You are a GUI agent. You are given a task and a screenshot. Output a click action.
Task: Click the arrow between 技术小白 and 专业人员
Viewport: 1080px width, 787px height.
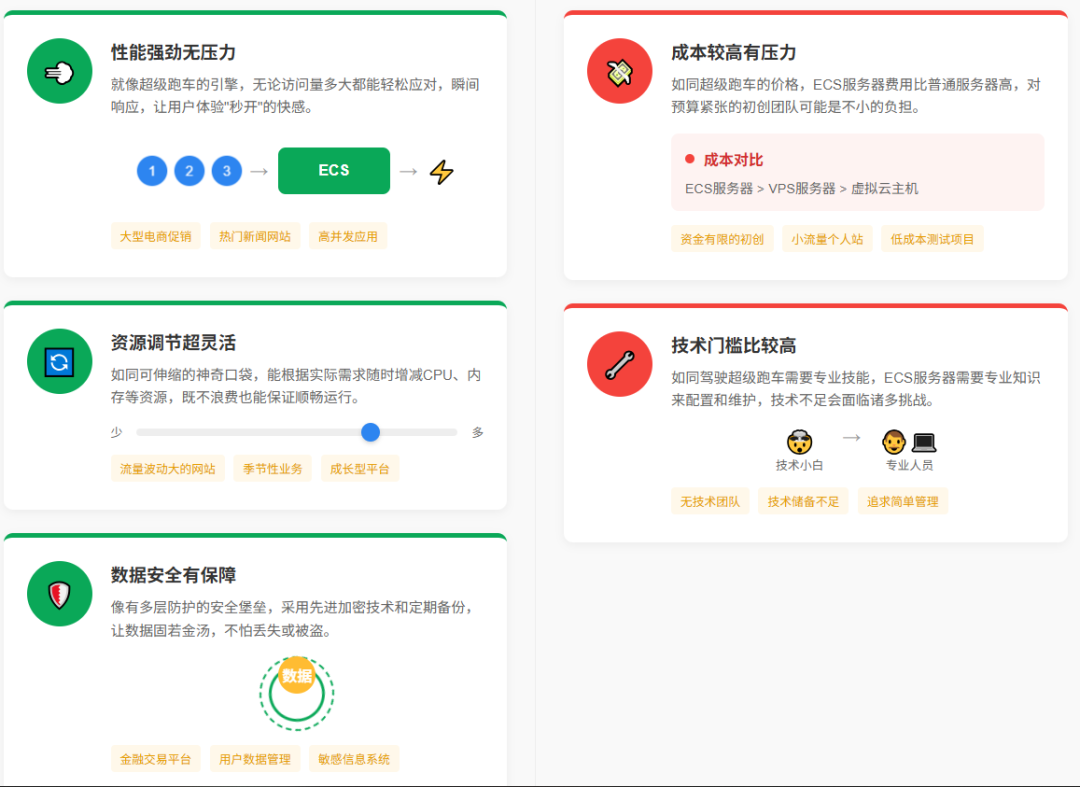coord(851,437)
